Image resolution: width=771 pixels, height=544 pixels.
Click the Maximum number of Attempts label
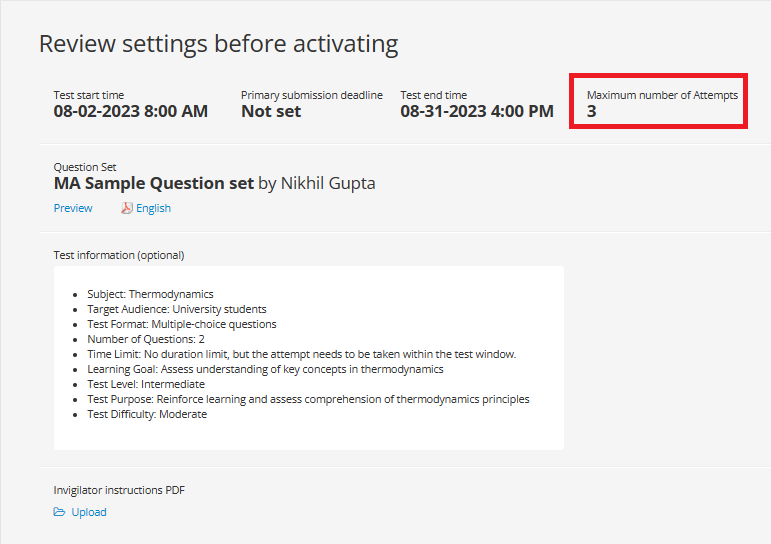click(x=662, y=95)
